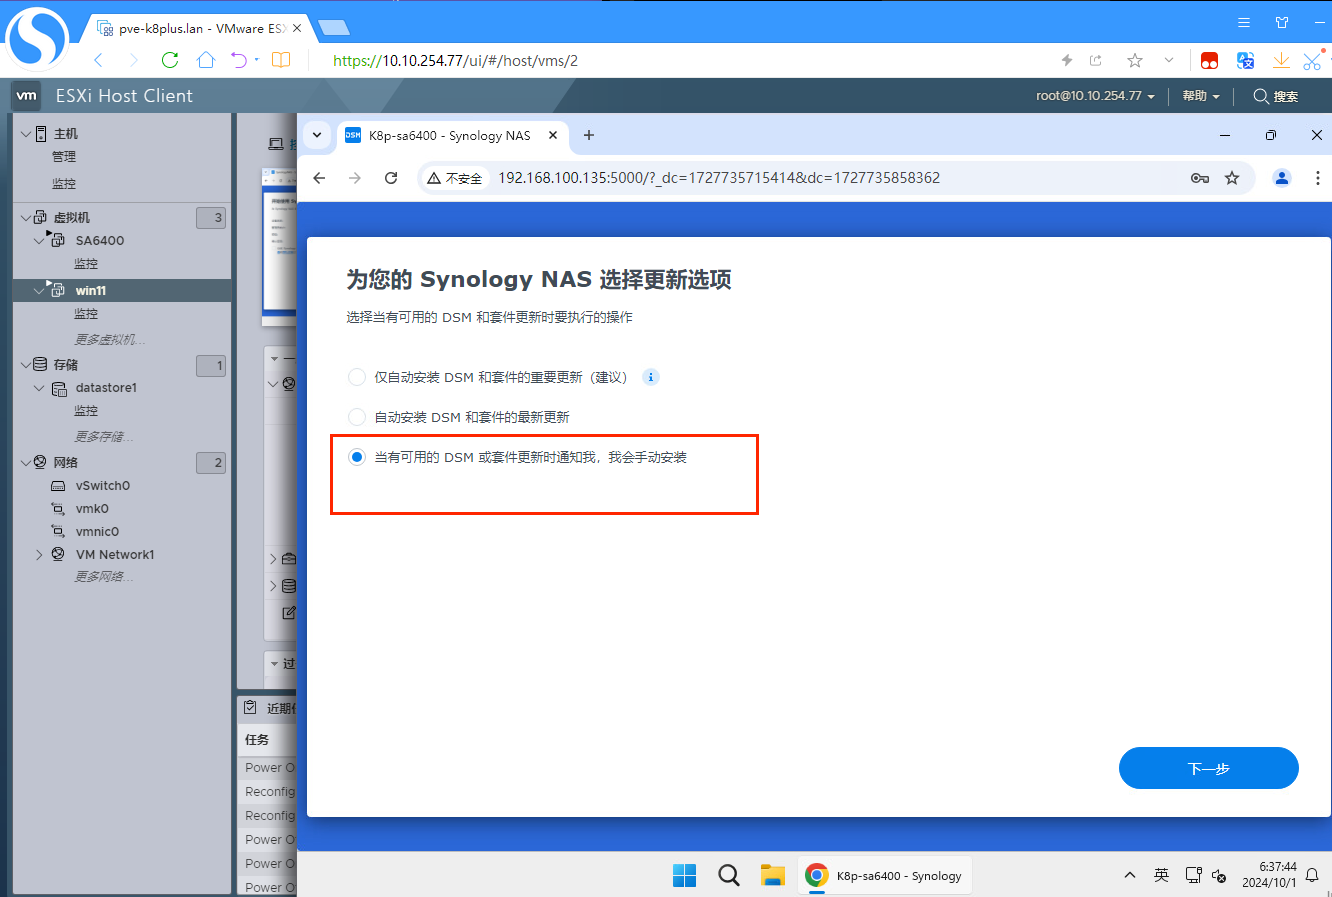
Task: Click the 下一步 next button
Action: pyautogui.click(x=1208, y=768)
